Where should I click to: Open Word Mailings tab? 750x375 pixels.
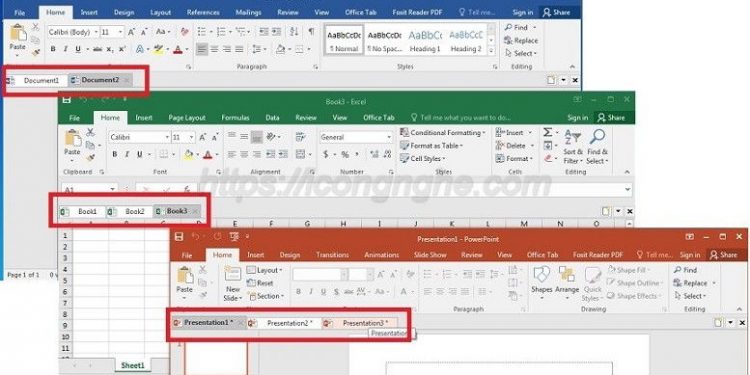pyautogui.click(x=248, y=13)
